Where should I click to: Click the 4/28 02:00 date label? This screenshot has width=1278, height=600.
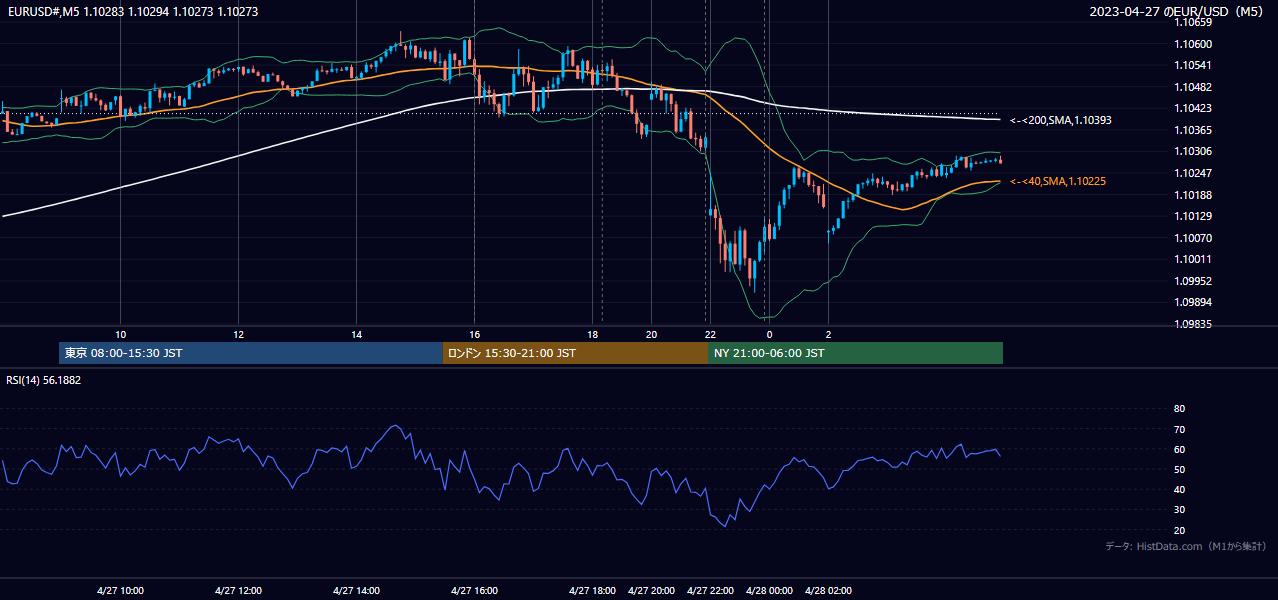[x=828, y=590]
